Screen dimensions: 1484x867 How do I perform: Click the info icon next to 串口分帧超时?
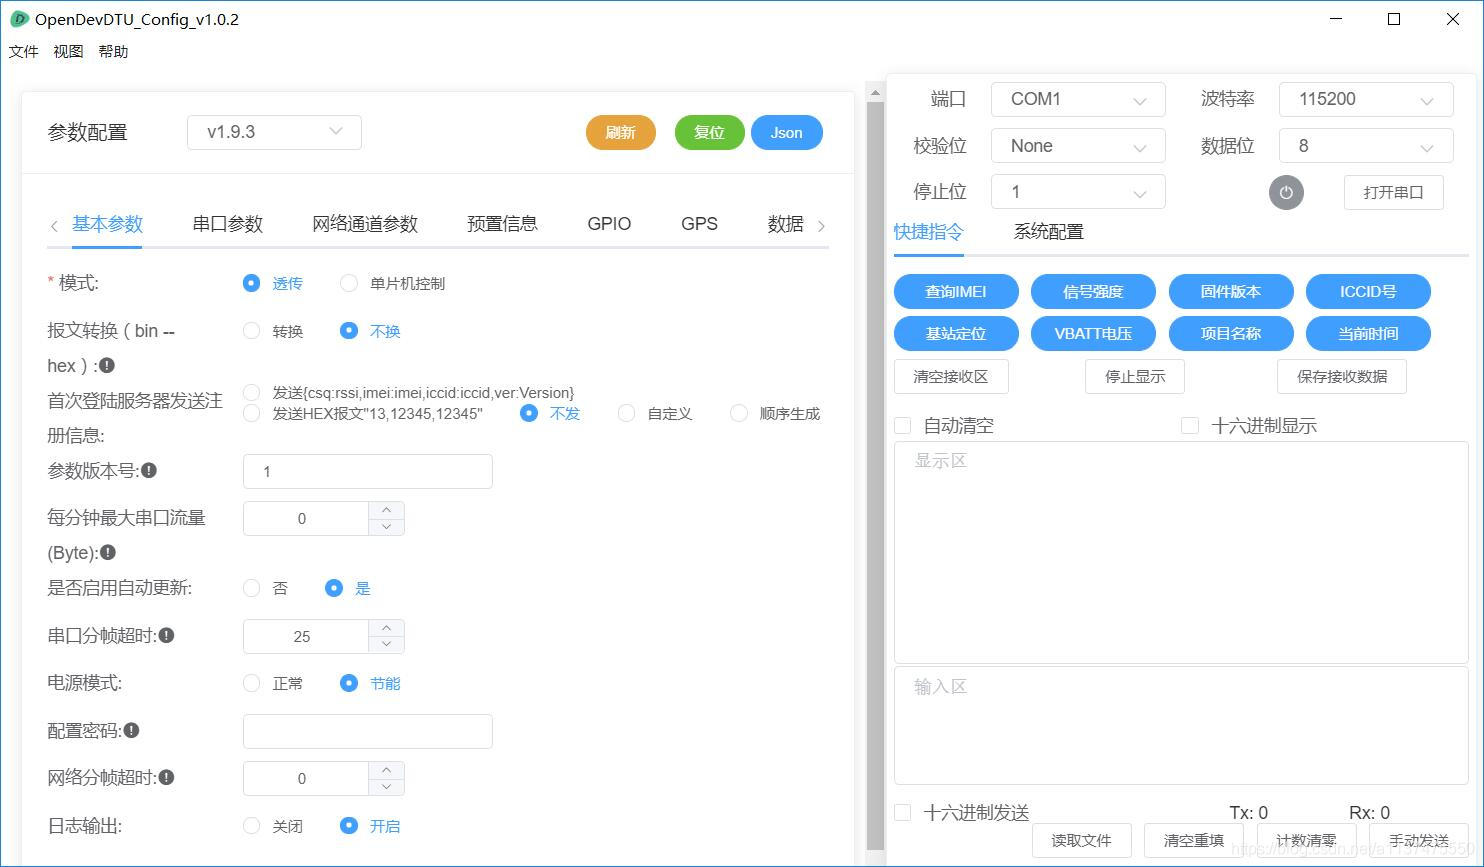click(x=167, y=635)
